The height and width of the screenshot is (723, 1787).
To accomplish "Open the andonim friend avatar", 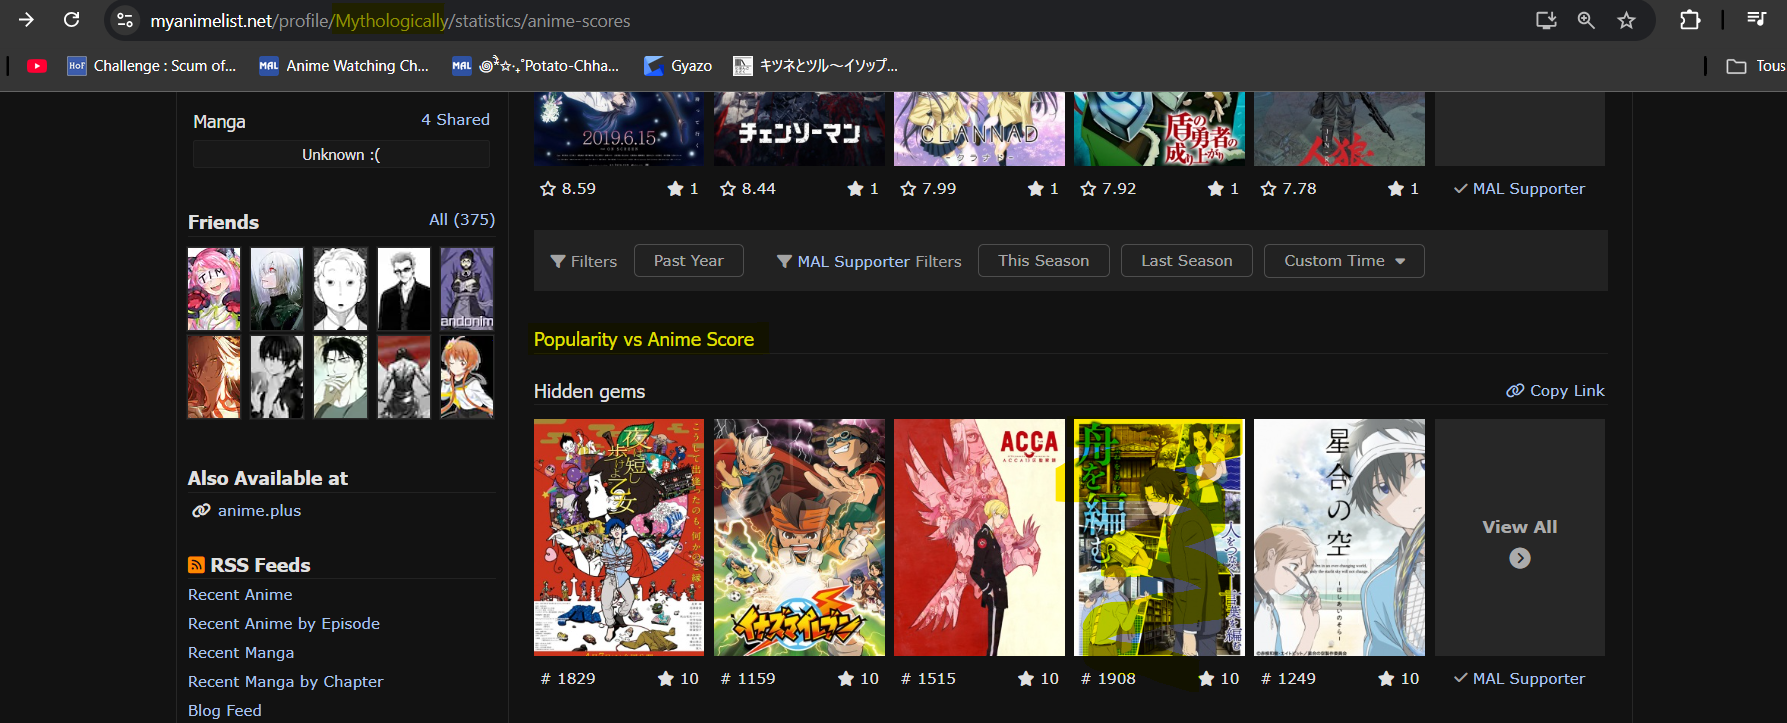I will pyautogui.click(x=467, y=289).
